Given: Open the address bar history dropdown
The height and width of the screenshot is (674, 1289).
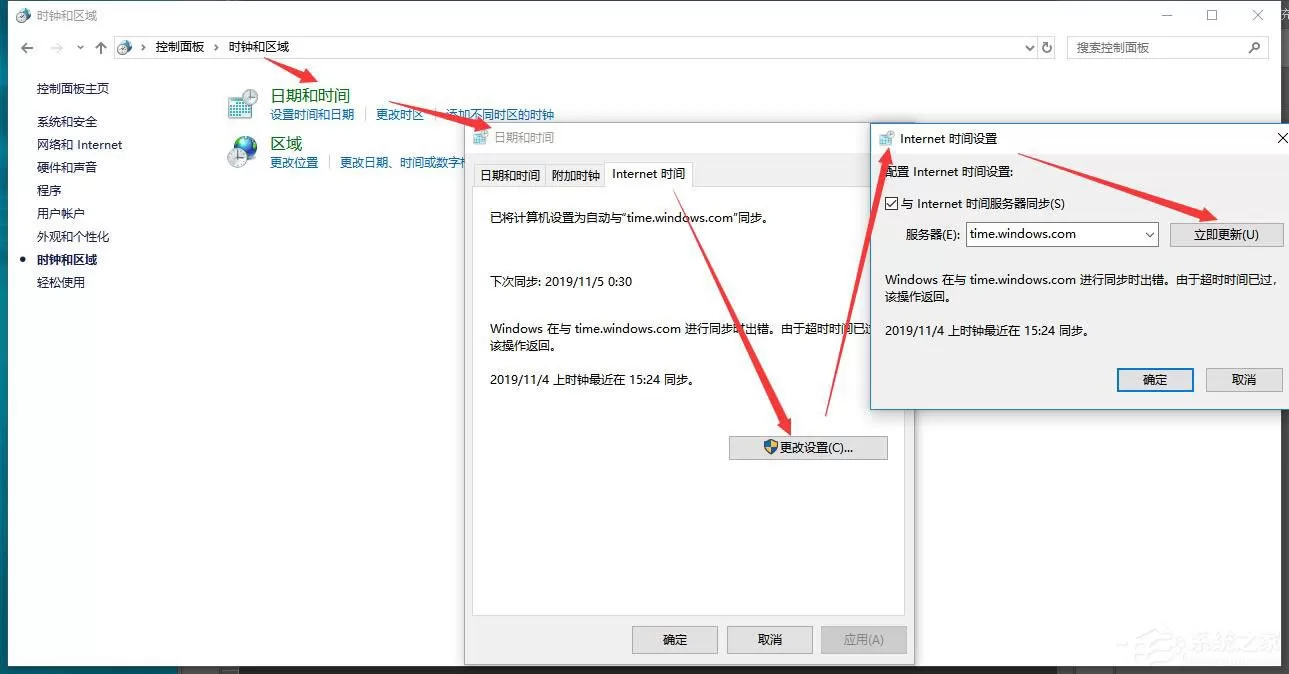Looking at the screenshot, I should pos(1030,47).
